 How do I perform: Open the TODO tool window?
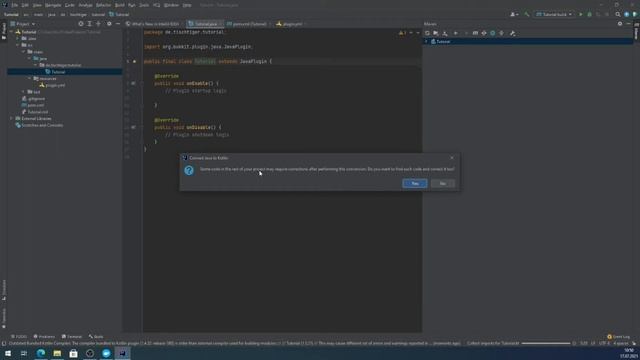pyautogui.click(x=19, y=337)
